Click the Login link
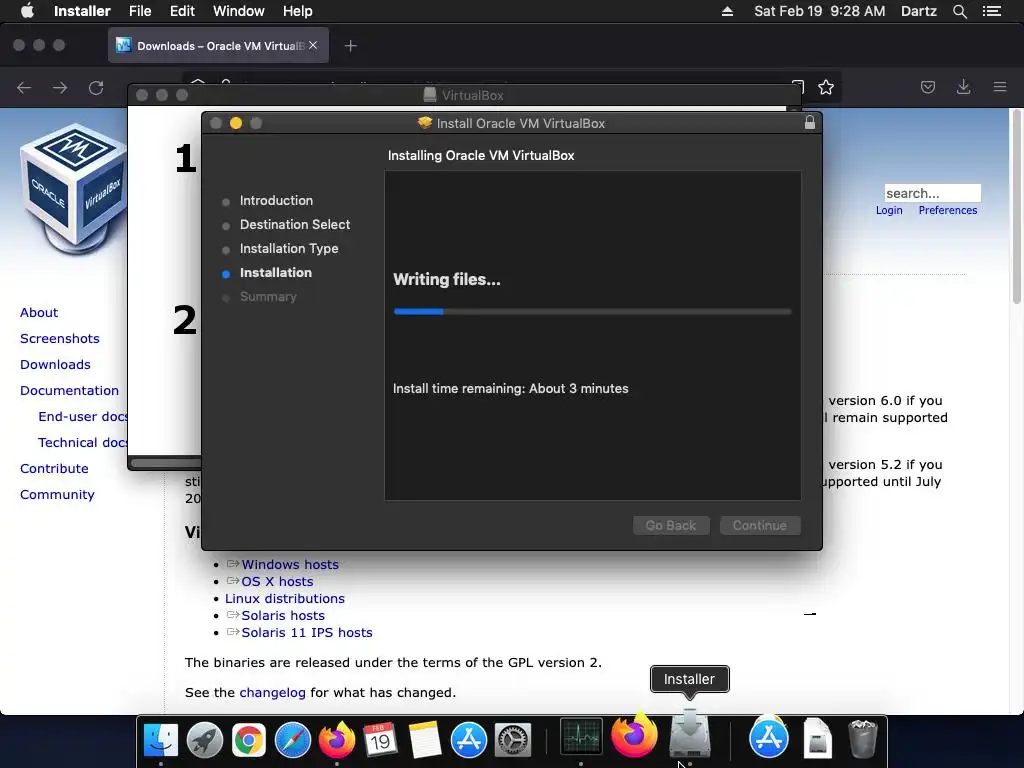This screenshot has width=1024, height=768. (889, 210)
